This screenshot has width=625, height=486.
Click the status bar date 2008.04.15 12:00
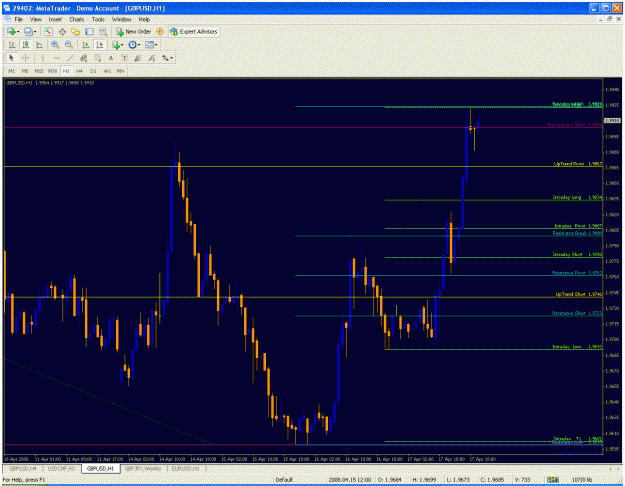point(350,480)
